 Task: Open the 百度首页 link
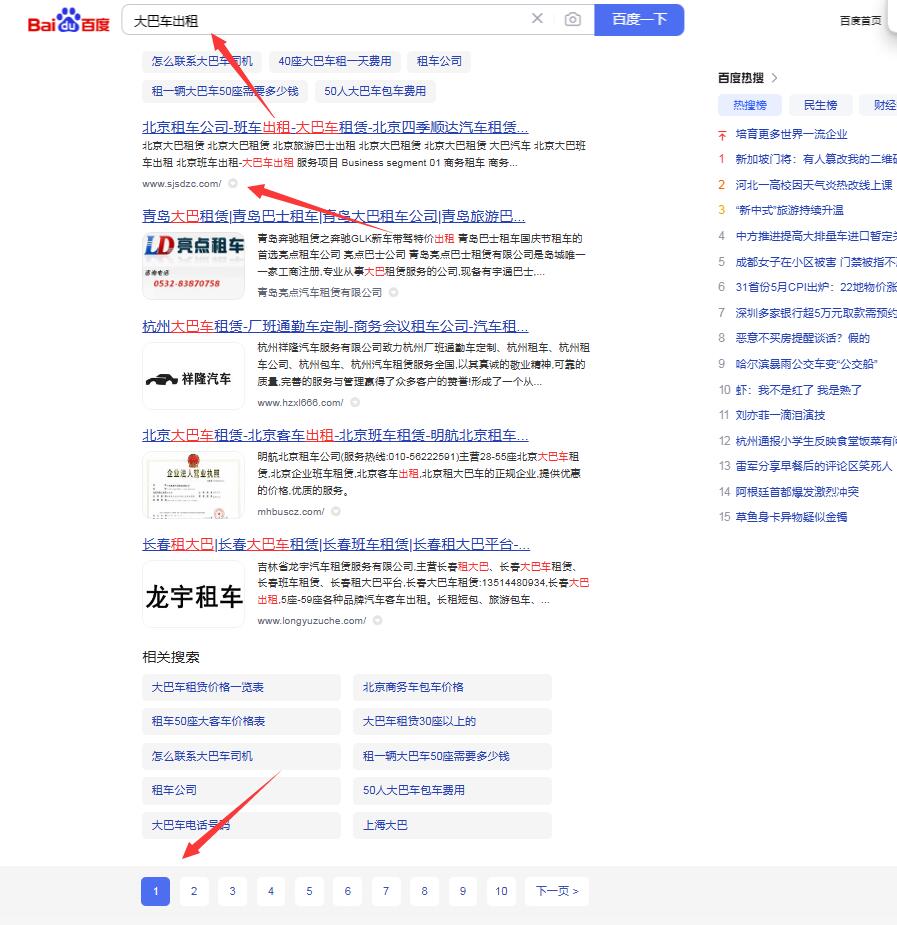pos(860,21)
